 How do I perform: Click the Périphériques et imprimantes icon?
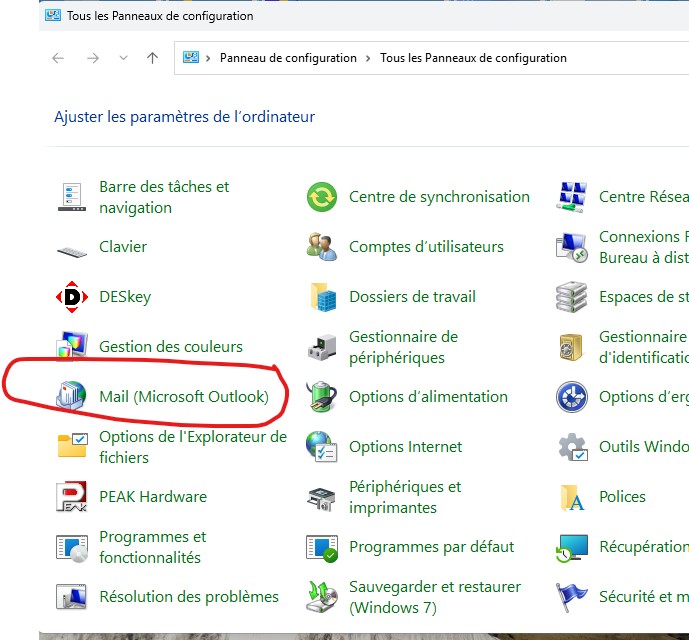(322, 499)
